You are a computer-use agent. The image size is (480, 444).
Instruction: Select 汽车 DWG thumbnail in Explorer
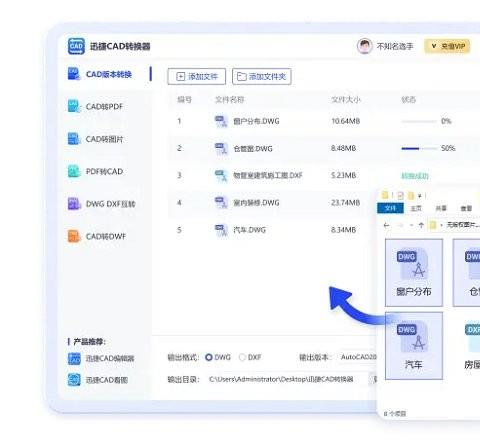pos(414,346)
